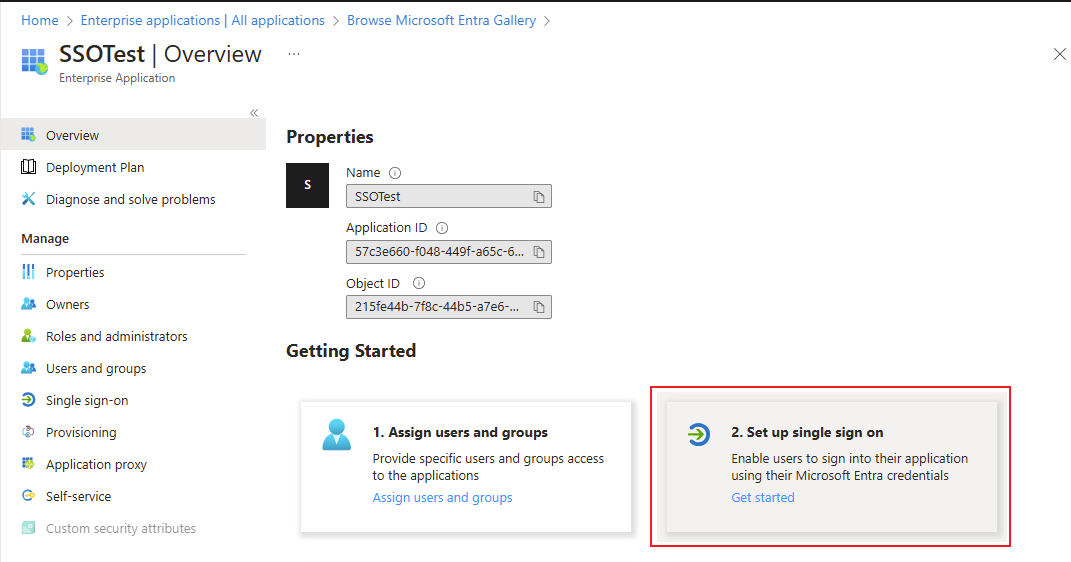This screenshot has height=562, width=1071.
Task: Open Enterprise applications | All applications breadcrumb
Action: [x=203, y=20]
